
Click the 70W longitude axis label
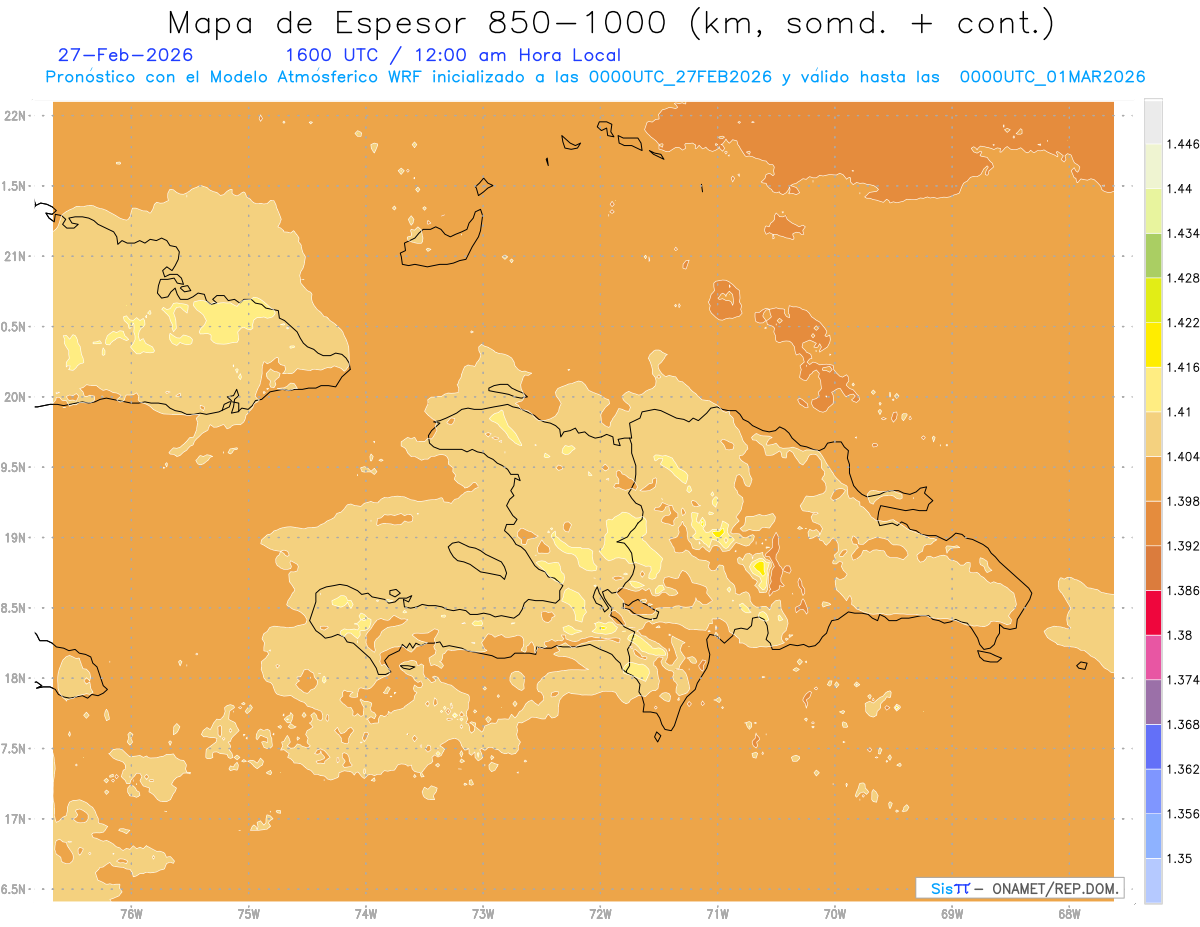click(835, 914)
